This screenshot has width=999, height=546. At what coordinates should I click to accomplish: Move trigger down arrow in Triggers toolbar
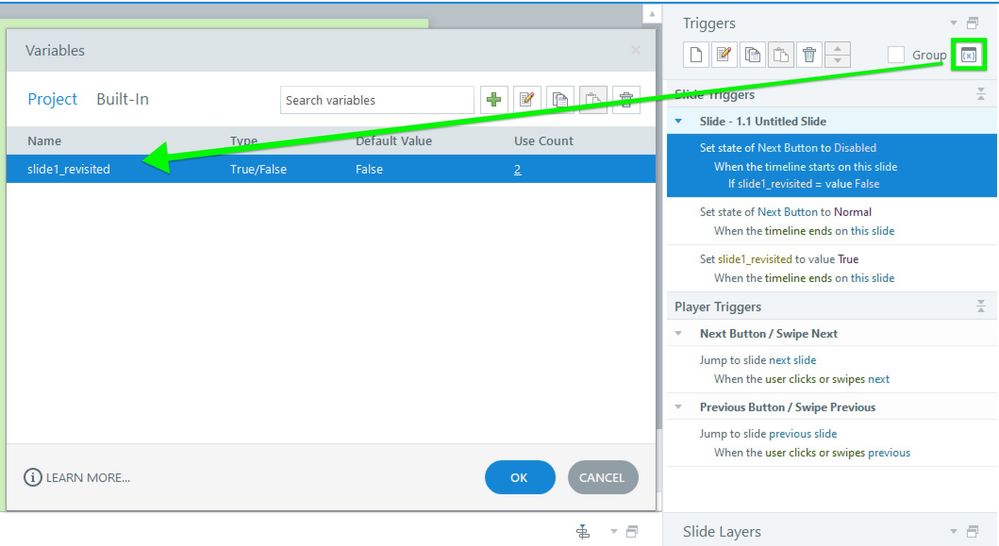(x=837, y=61)
